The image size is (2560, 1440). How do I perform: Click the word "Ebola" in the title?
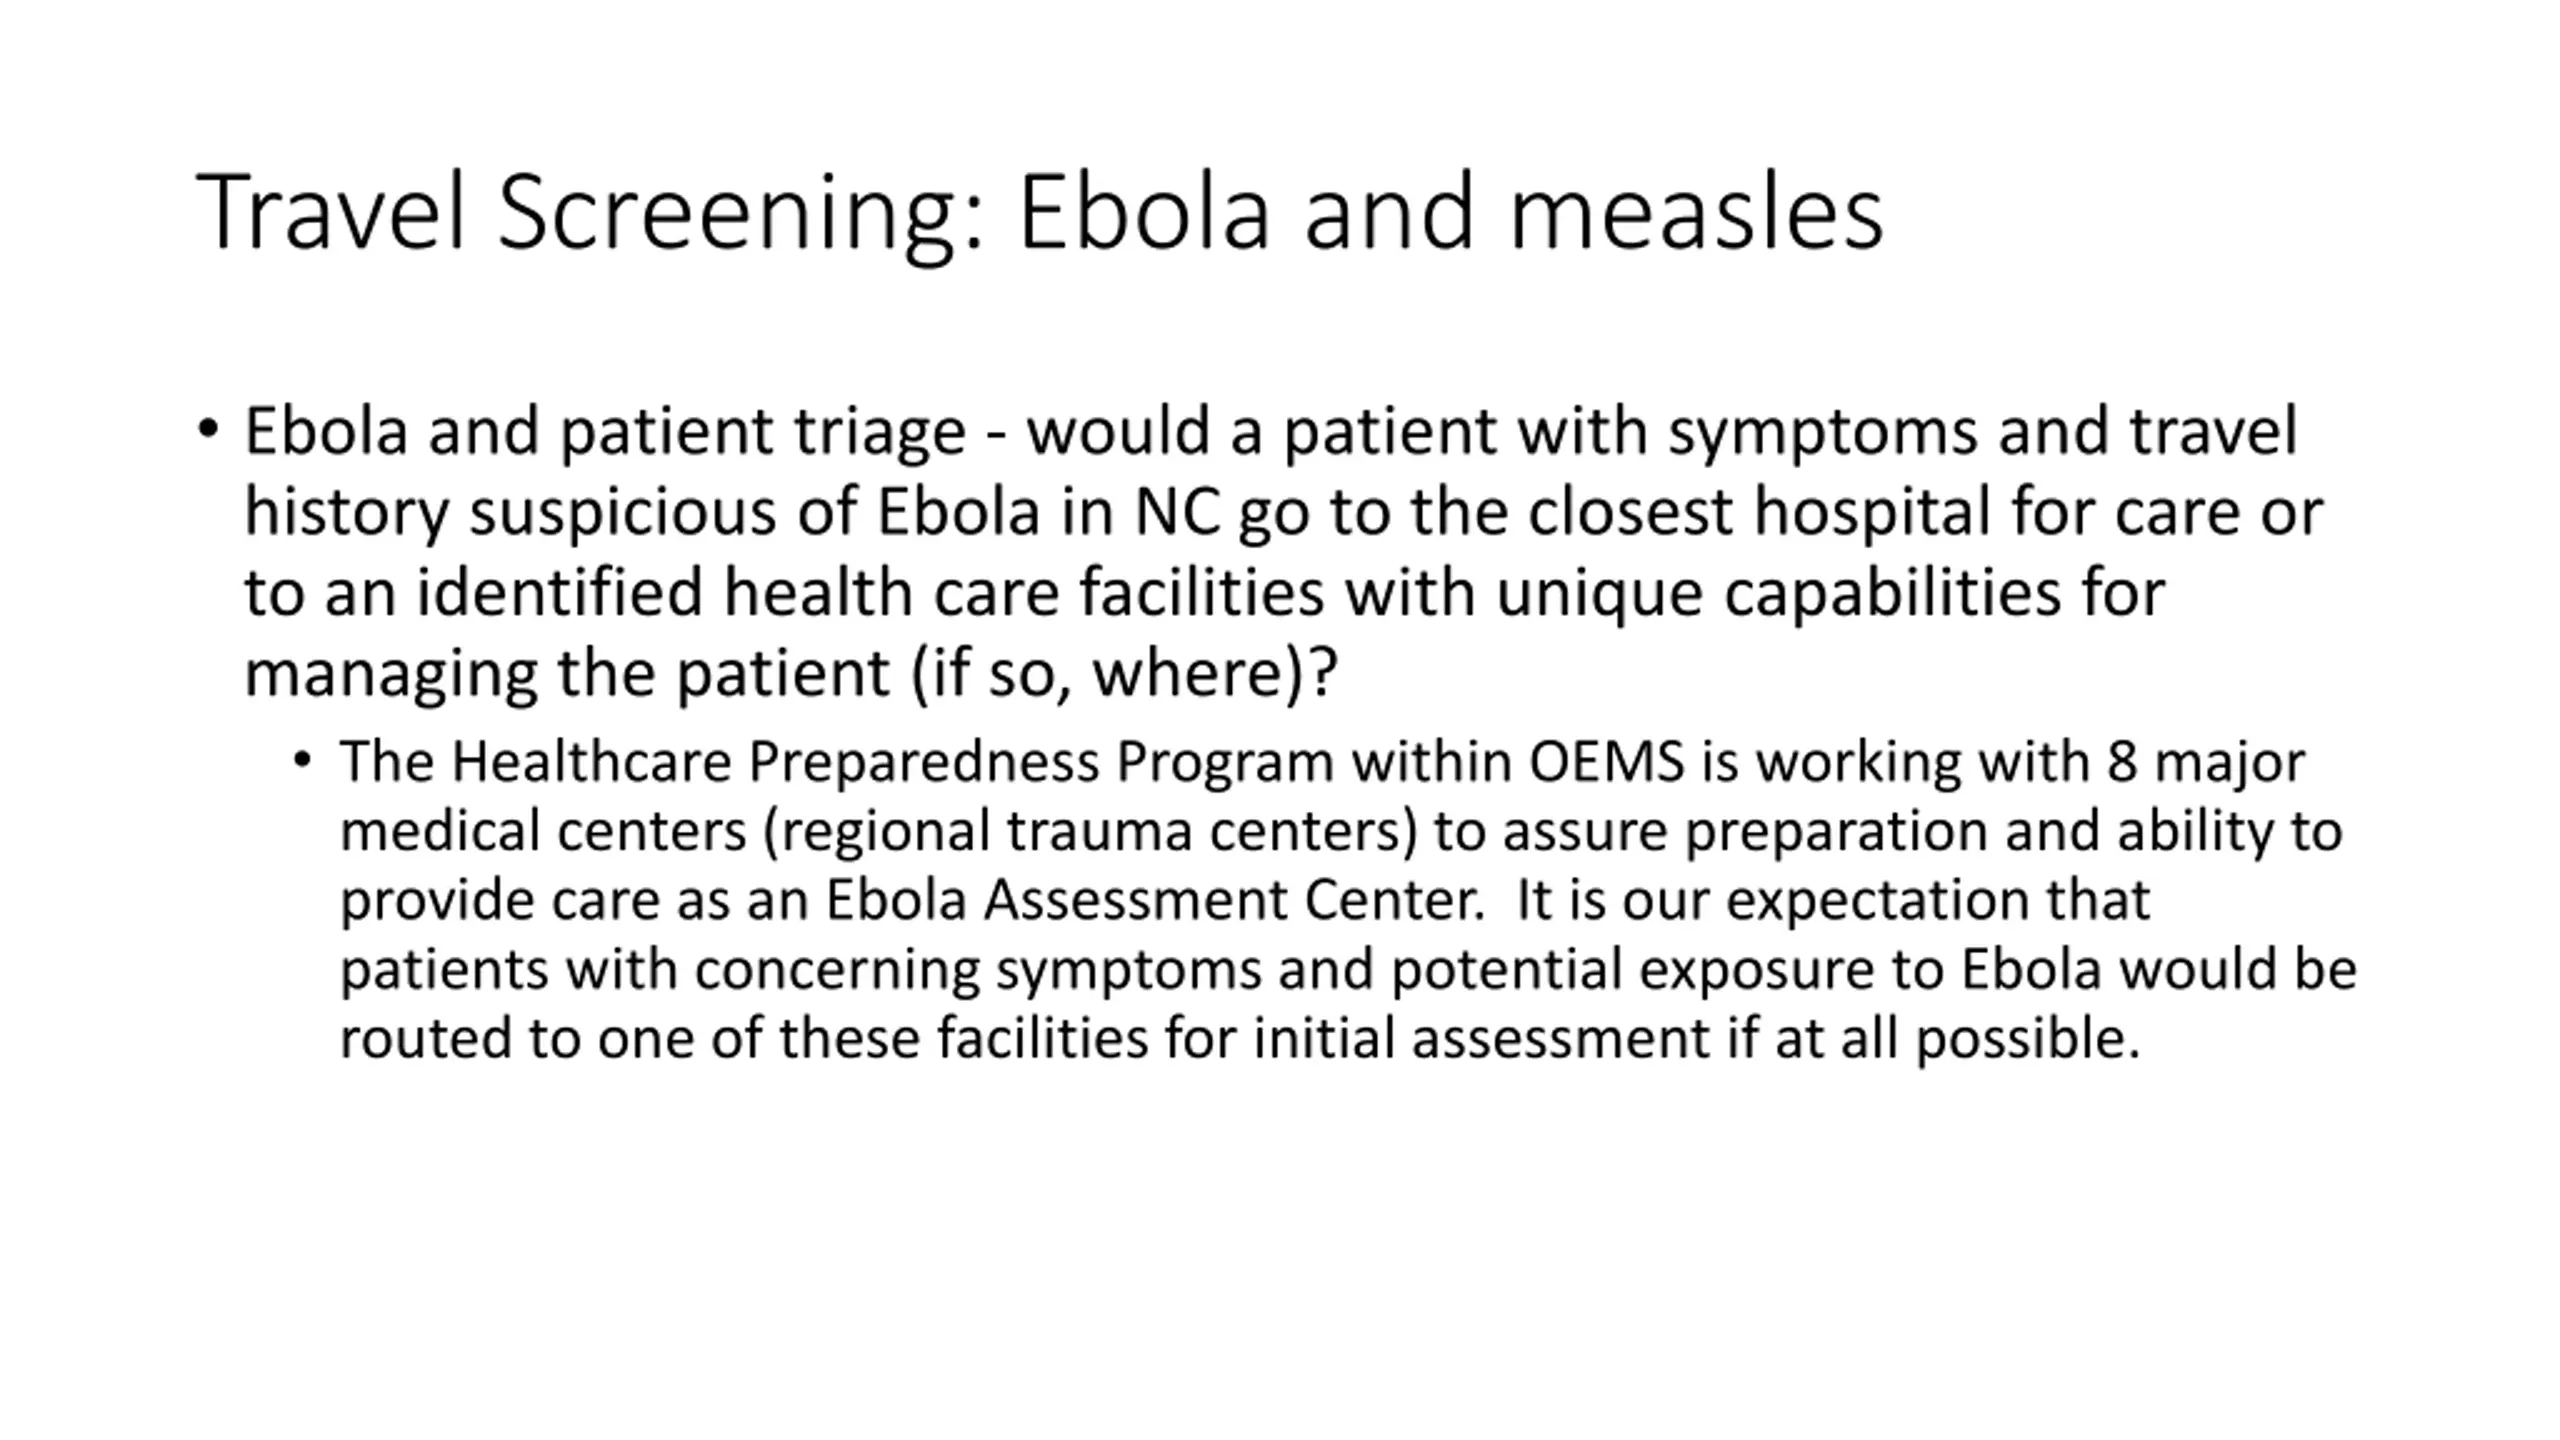pyautogui.click(x=1143, y=212)
